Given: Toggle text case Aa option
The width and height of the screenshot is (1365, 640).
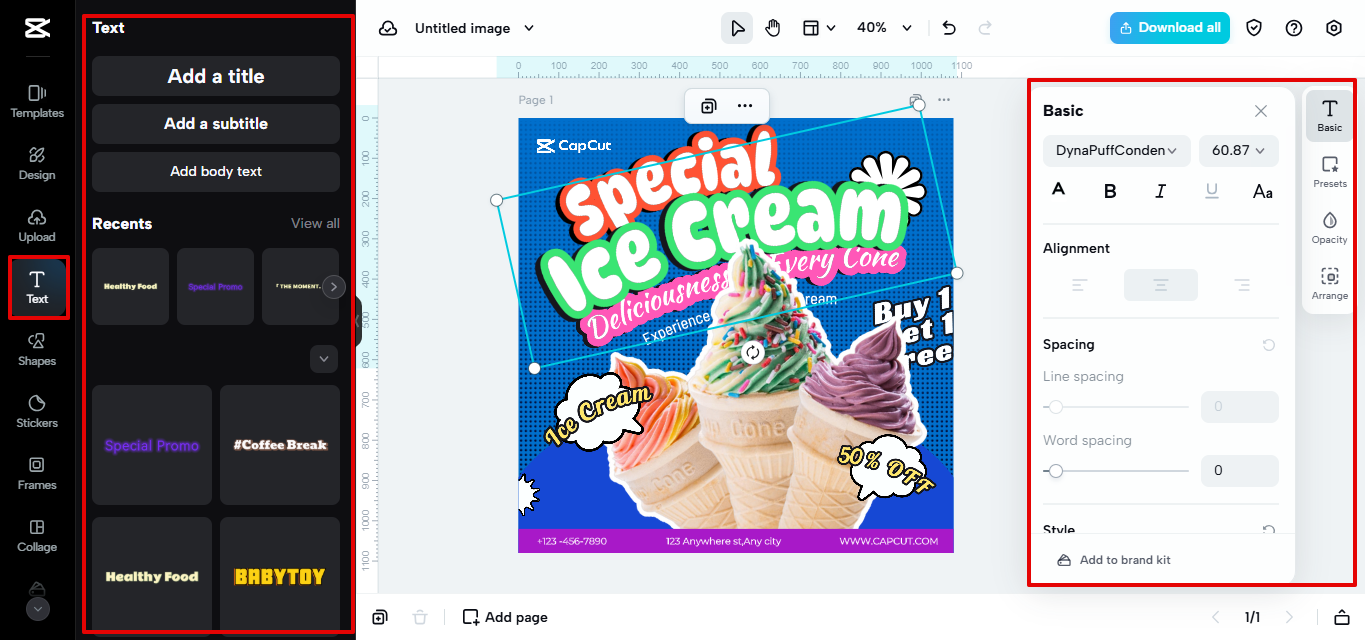Looking at the screenshot, I should tap(1263, 191).
